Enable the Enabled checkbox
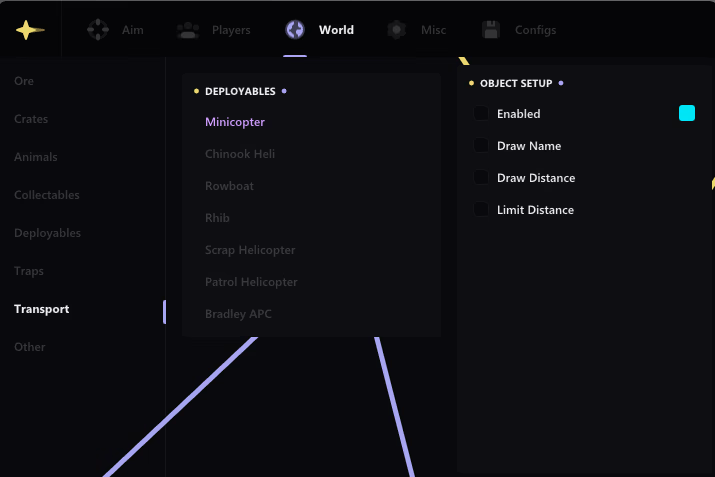Image resolution: width=715 pixels, height=477 pixels. pos(481,113)
